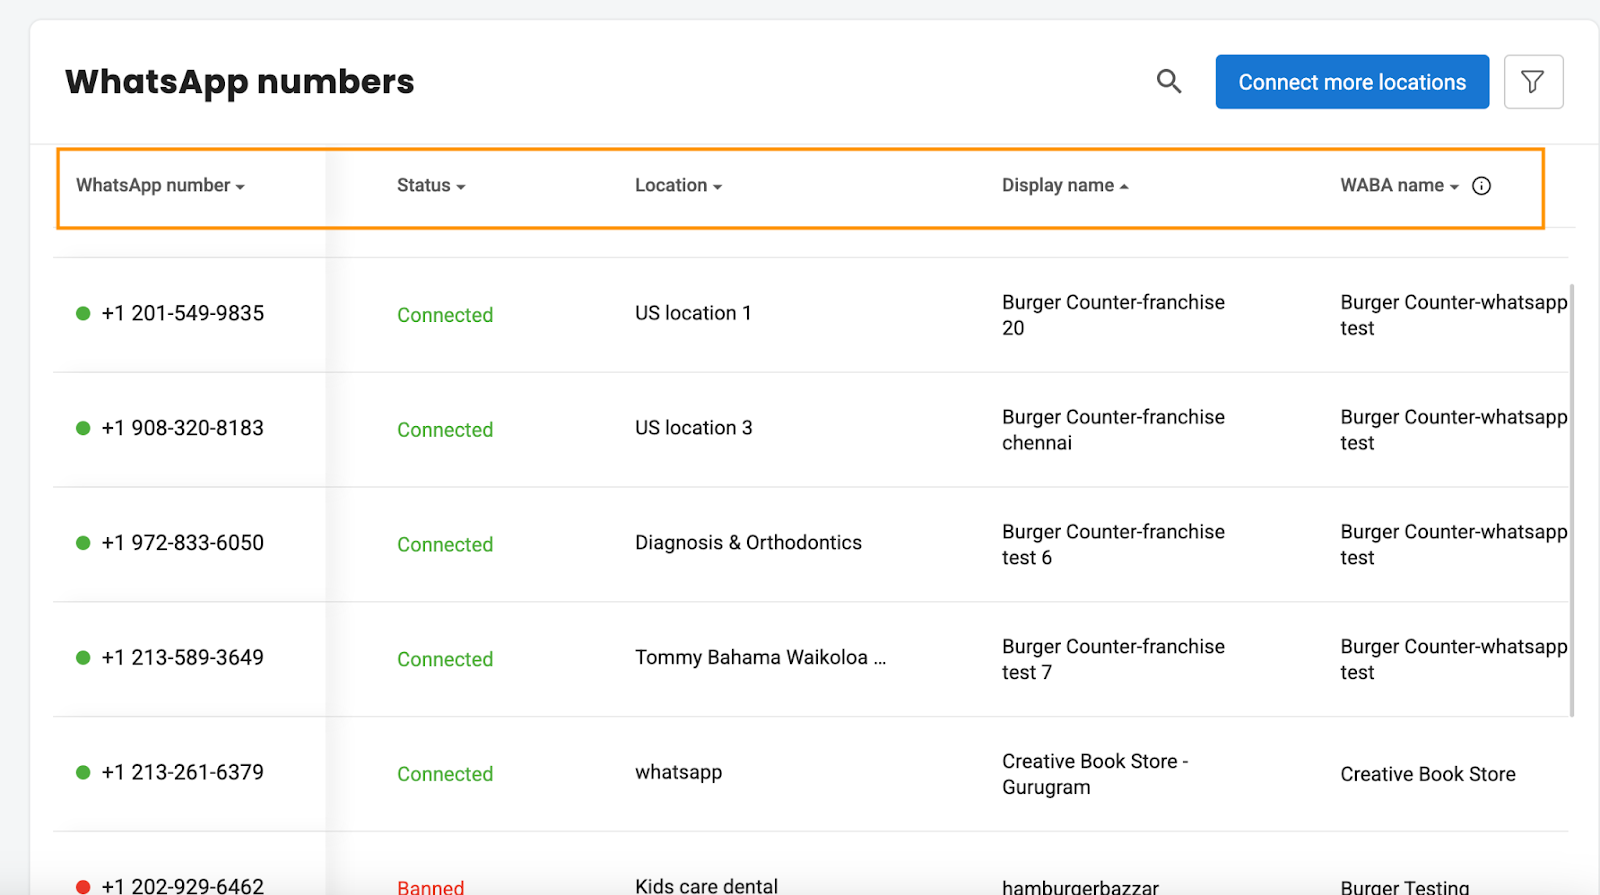Click hamburgerbazzar display name
The width and height of the screenshot is (1600, 895).
tap(1080, 887)
